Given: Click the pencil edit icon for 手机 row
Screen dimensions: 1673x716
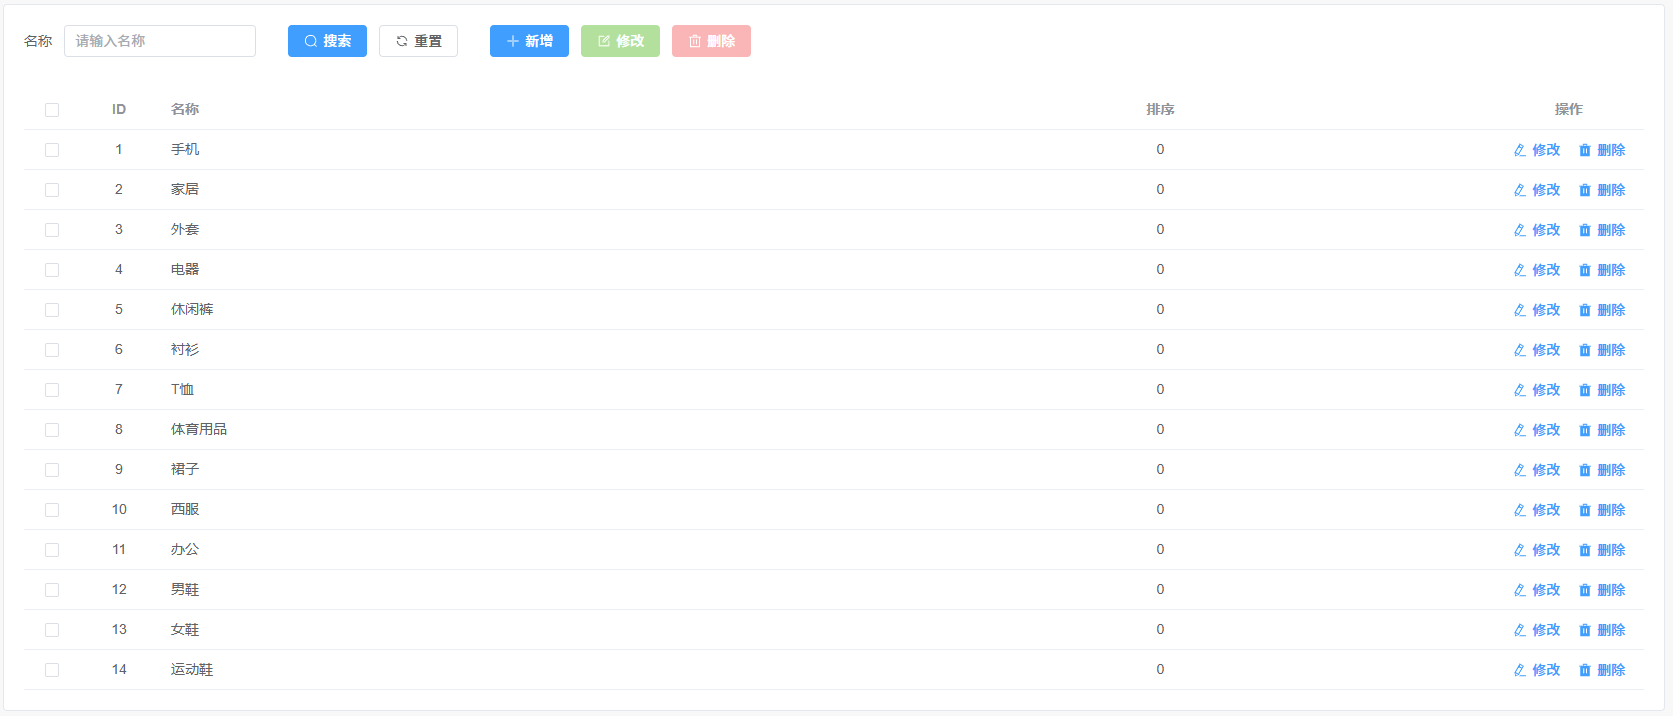Looking at the screenshot, I should tap(1519, 150).
